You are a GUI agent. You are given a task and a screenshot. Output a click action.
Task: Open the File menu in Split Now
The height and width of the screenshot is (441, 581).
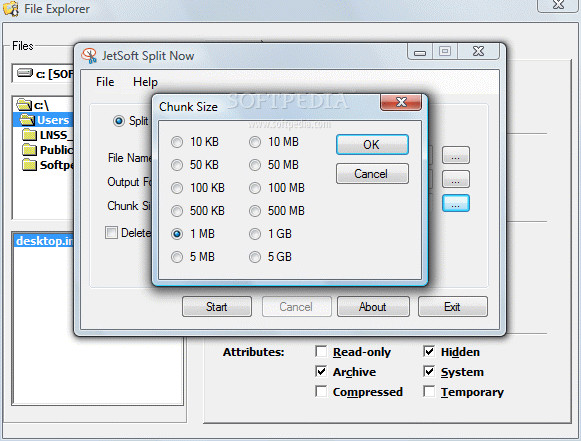coord(105,82)
